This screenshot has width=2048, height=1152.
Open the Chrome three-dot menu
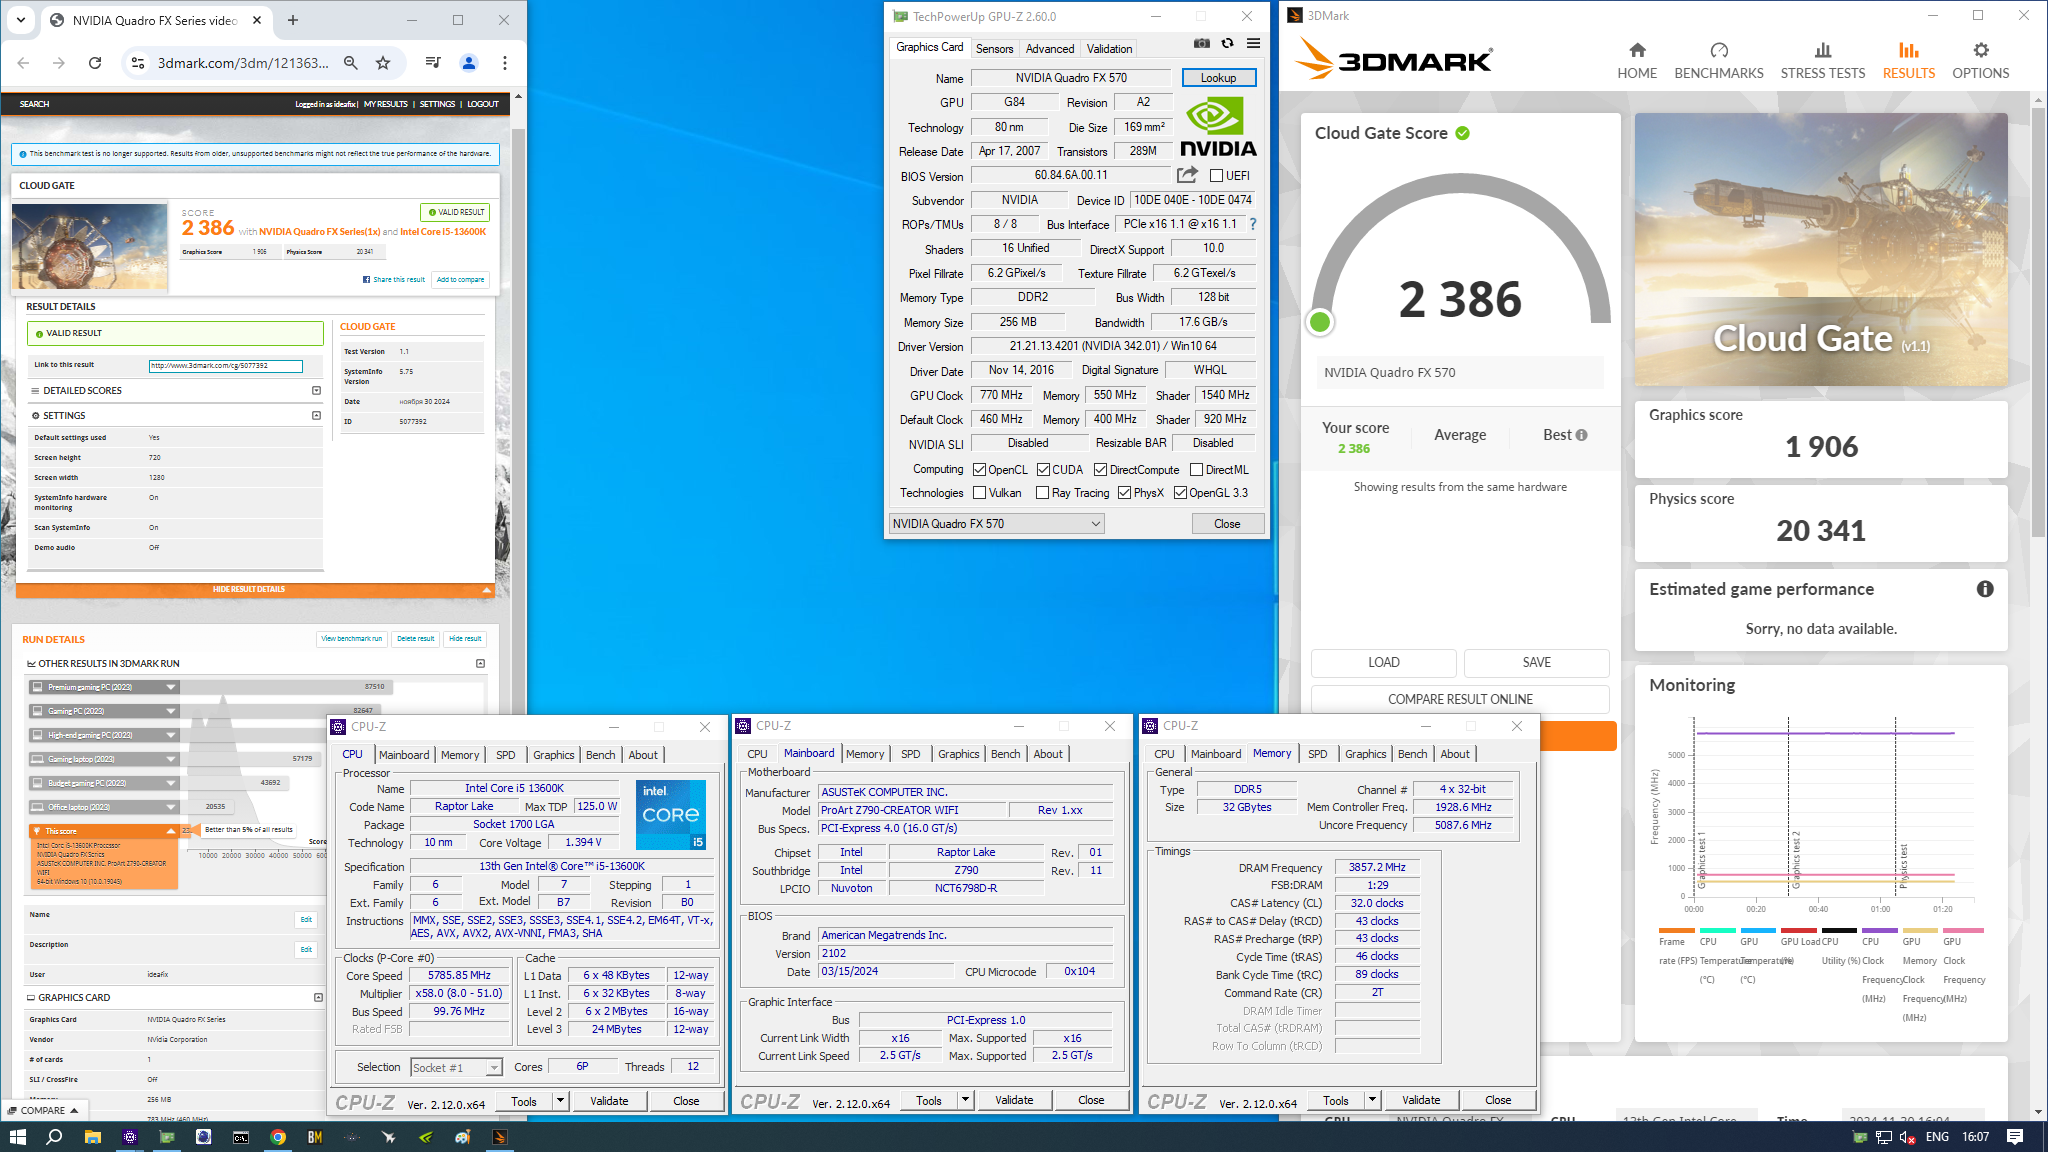(x=505, y=63)
